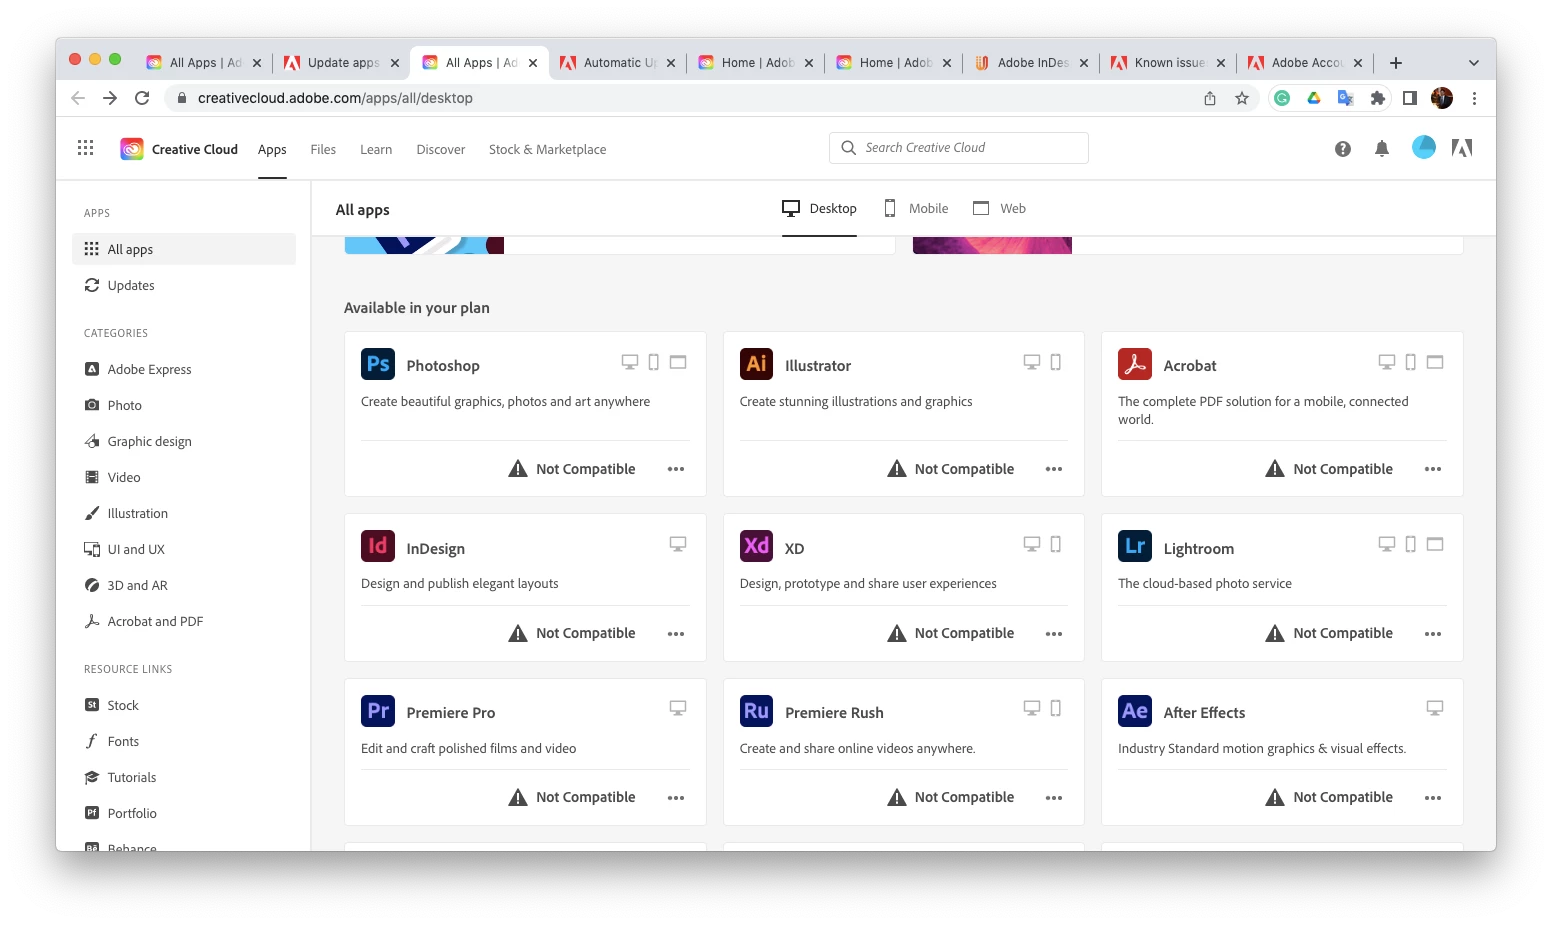The height and width of the screenshot is (925, 1552).
Task: Open Acrobat and PDF category
Action: click(x=184, y=621)
